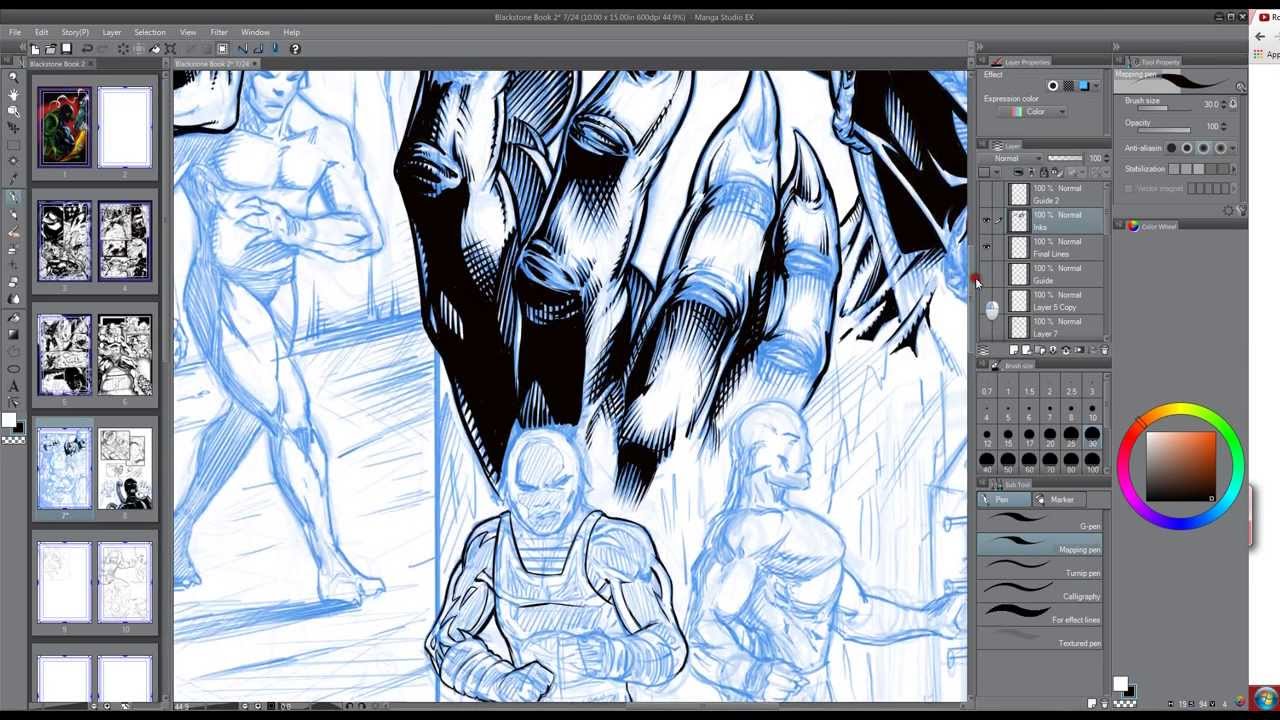
Task: Toggle visibility of the Inks layer
Action: point(986,221)
